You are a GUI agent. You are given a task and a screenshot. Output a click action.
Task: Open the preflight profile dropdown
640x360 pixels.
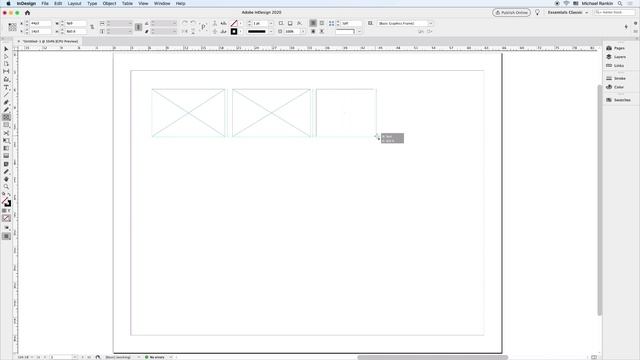point(138,357)
